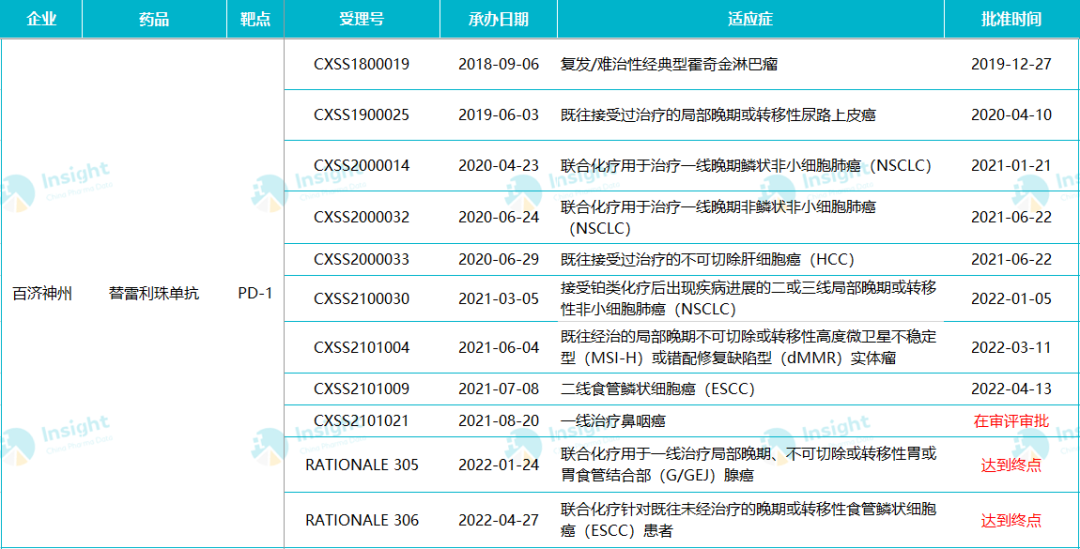
Task: Click the red 在审评审批 status
Action: pyautogui.click(x=1011, y=421)
